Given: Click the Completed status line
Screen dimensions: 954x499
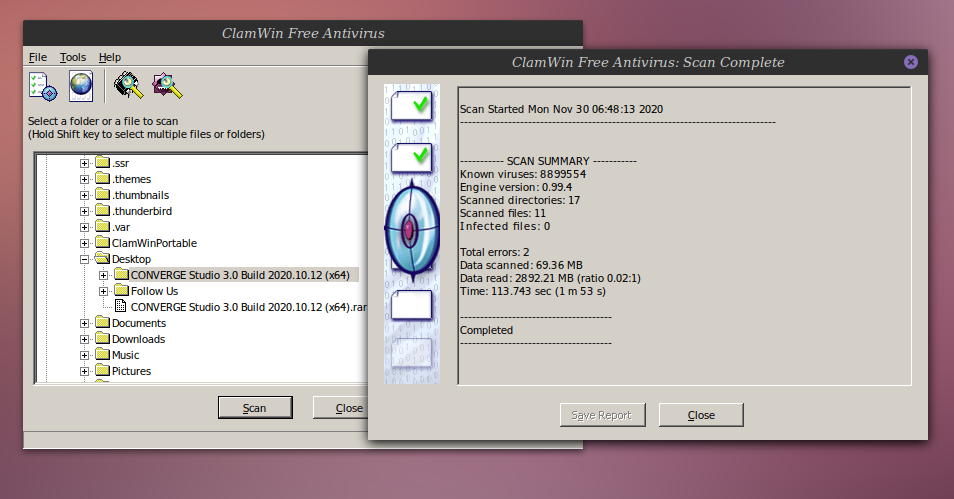Looking at the screenshot, I should [x=486, y=330].
